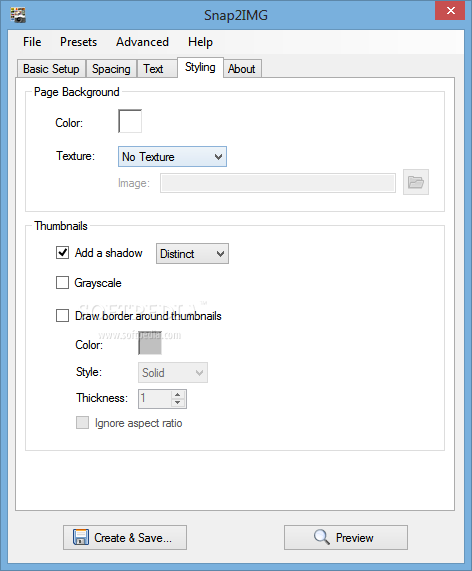Click the magnifier icon on Preview button
Screen dimensions: 472x571
pyautogui.click(x=322, y=537)
